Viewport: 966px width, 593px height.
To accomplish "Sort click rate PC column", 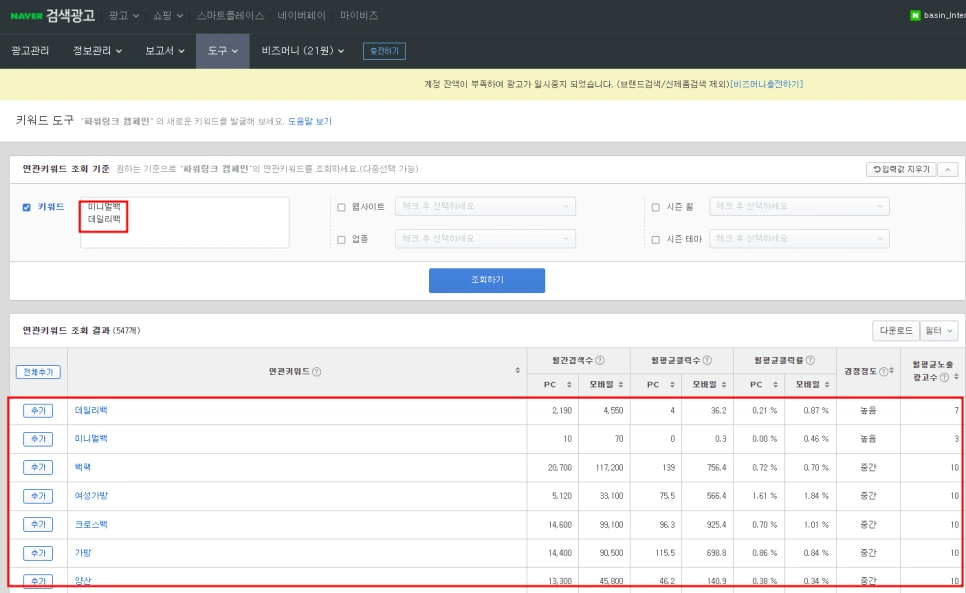I will coord(775,384).
